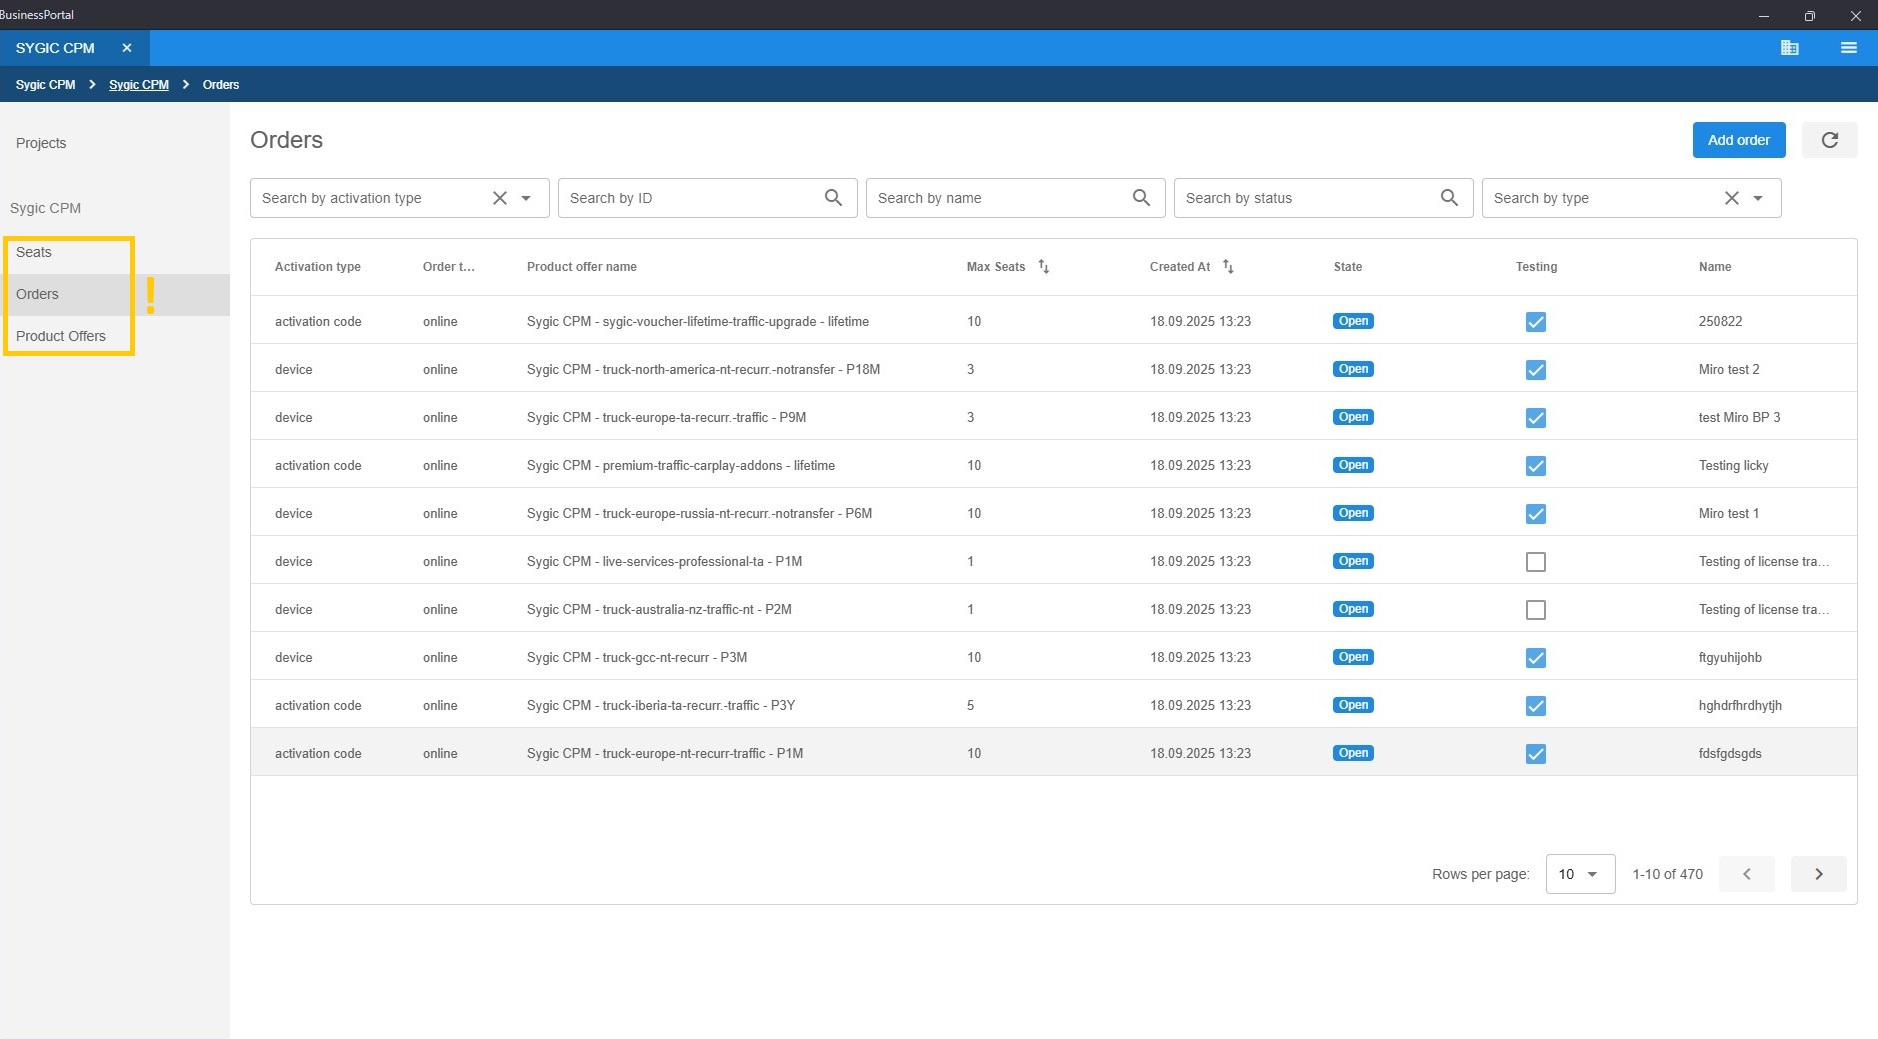Click the Add order button
Screen dimensions: 1878x1039
coord(1738,140)
